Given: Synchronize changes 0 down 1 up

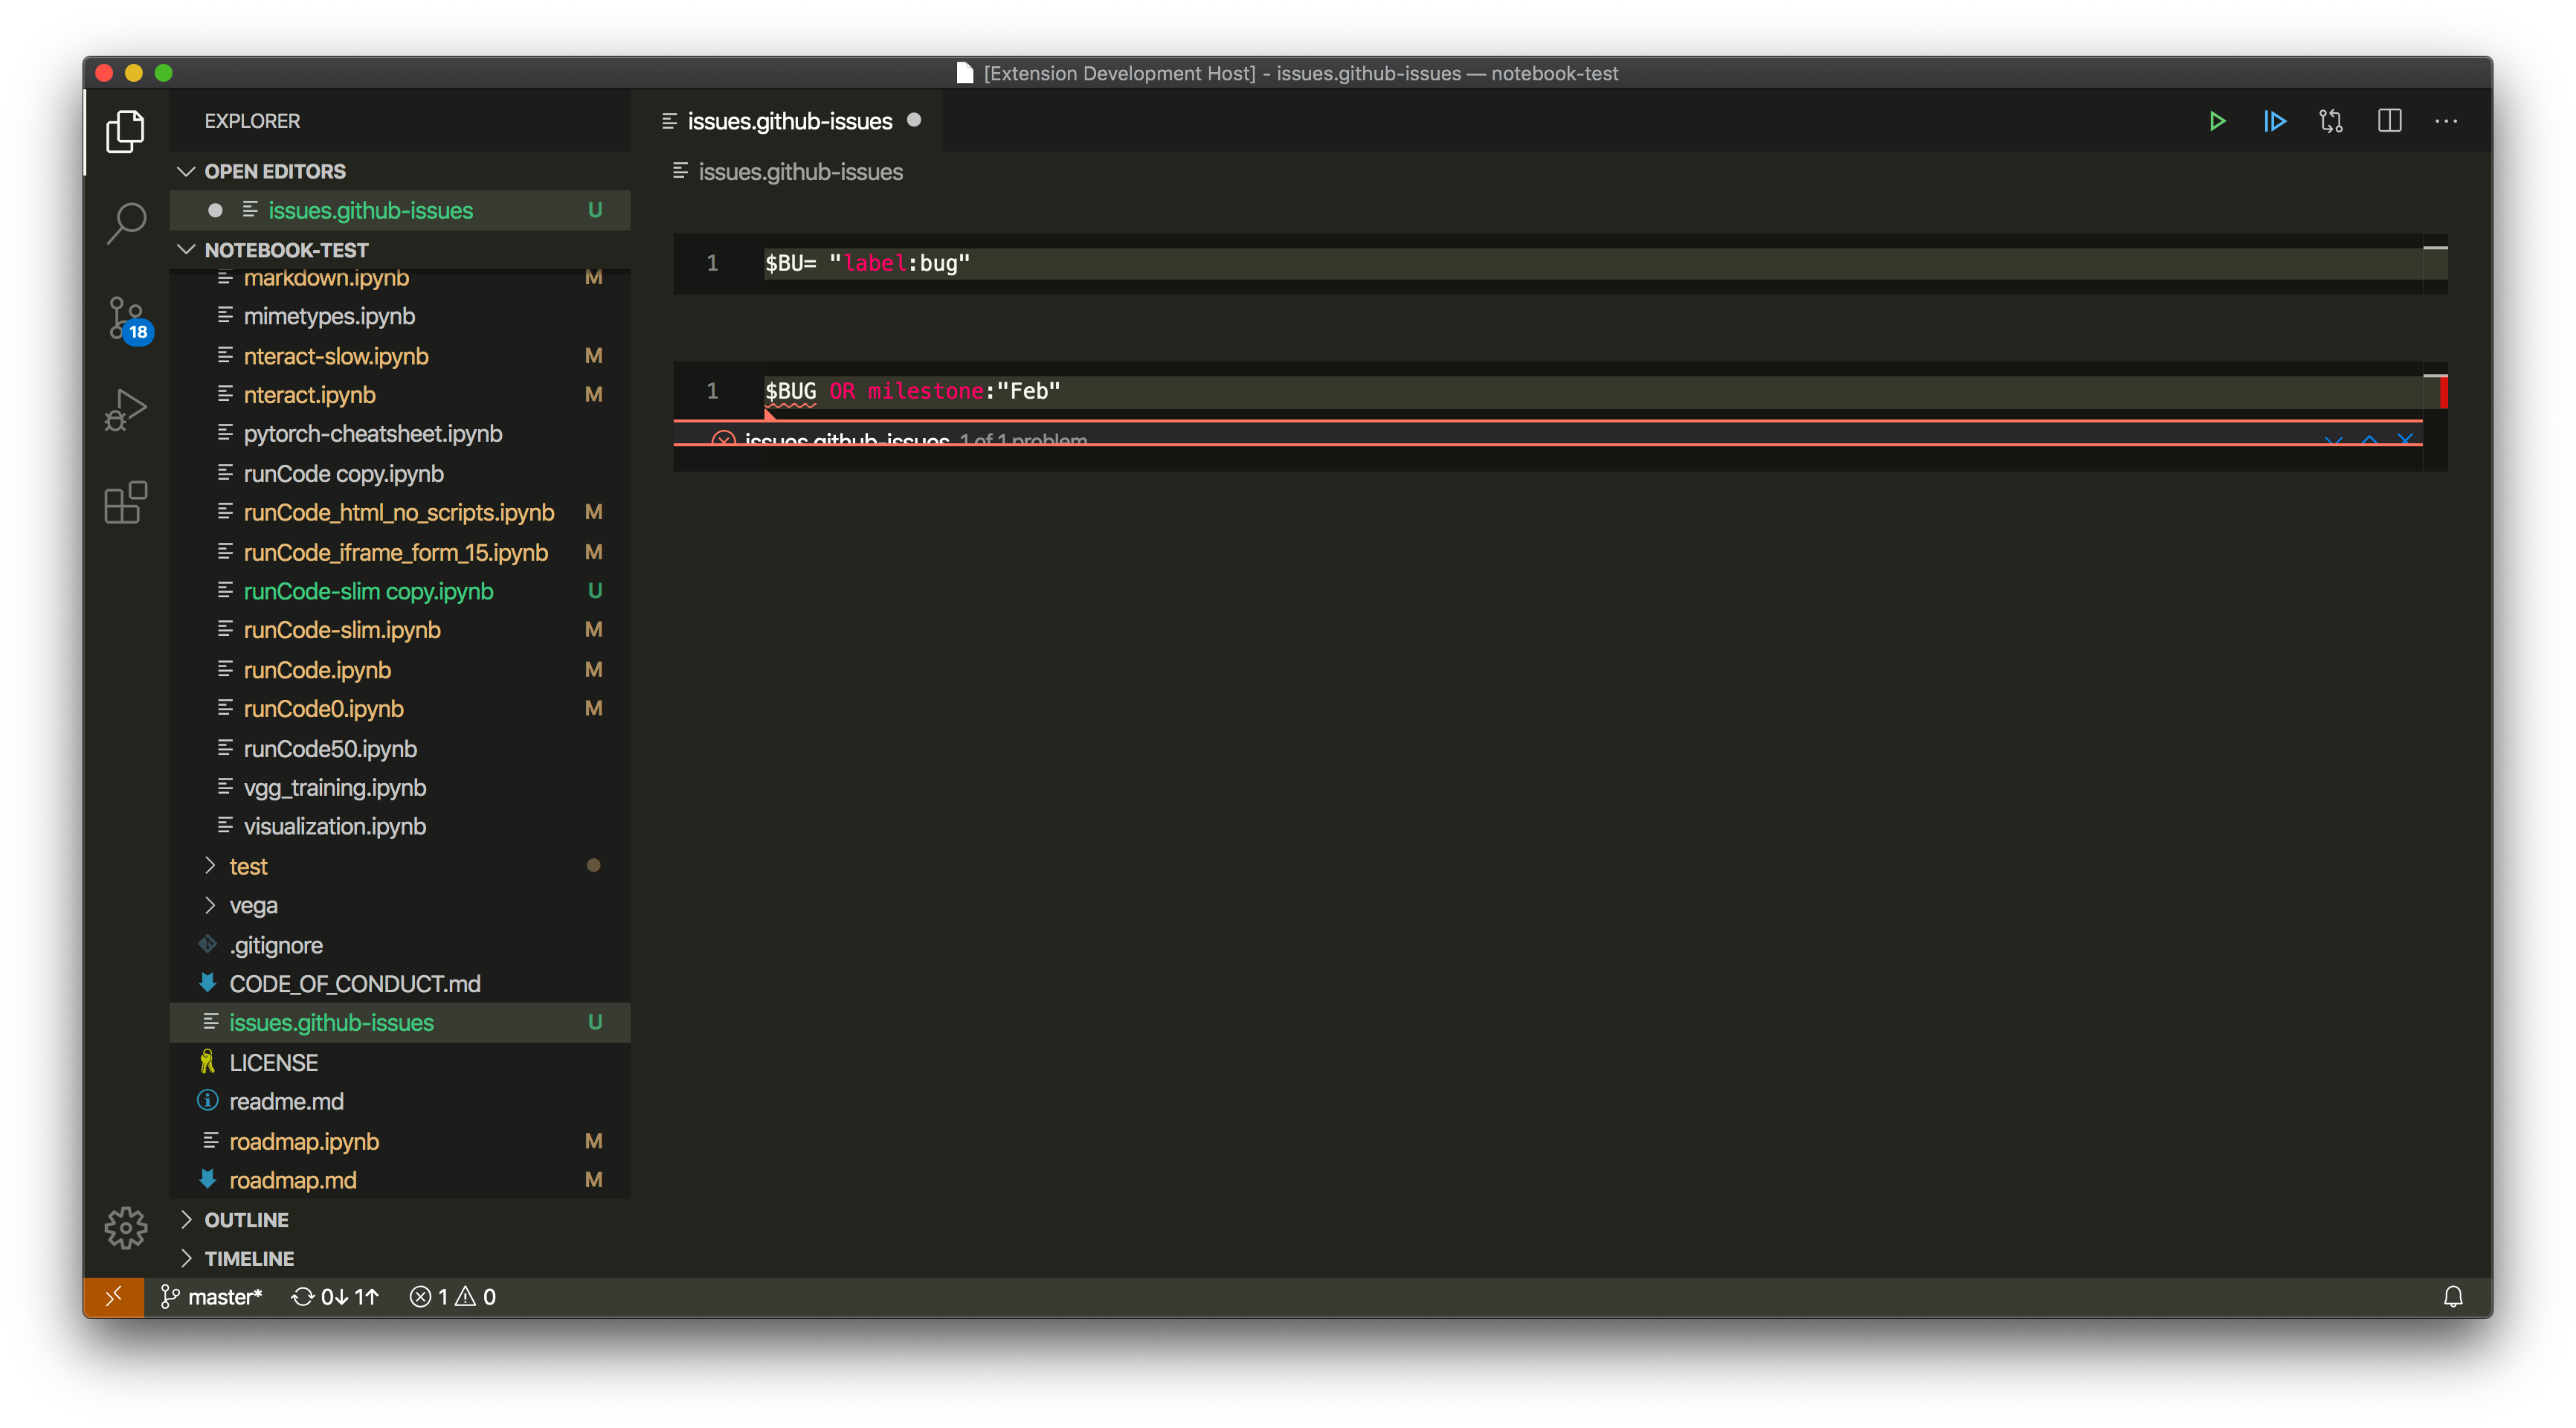Looking at the screenshot, I should coord(335,1297).
